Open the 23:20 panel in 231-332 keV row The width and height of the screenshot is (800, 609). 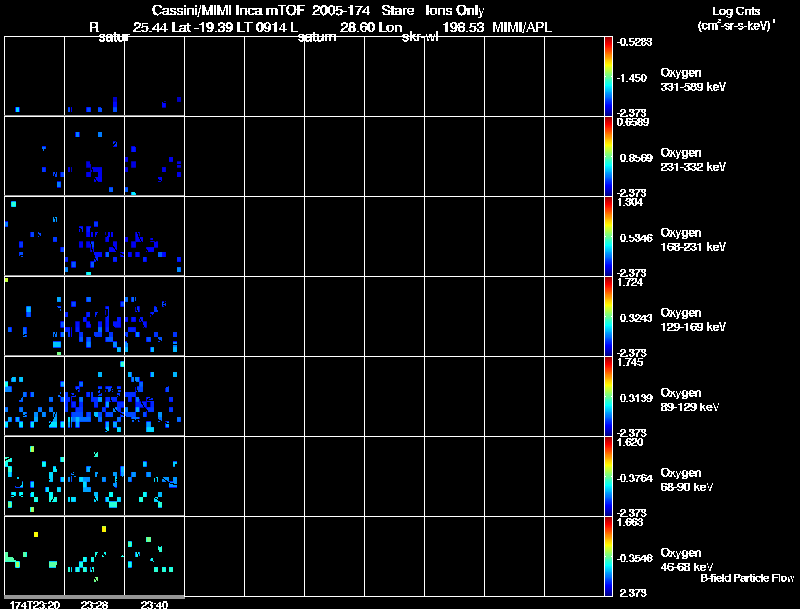pos(35,157)
